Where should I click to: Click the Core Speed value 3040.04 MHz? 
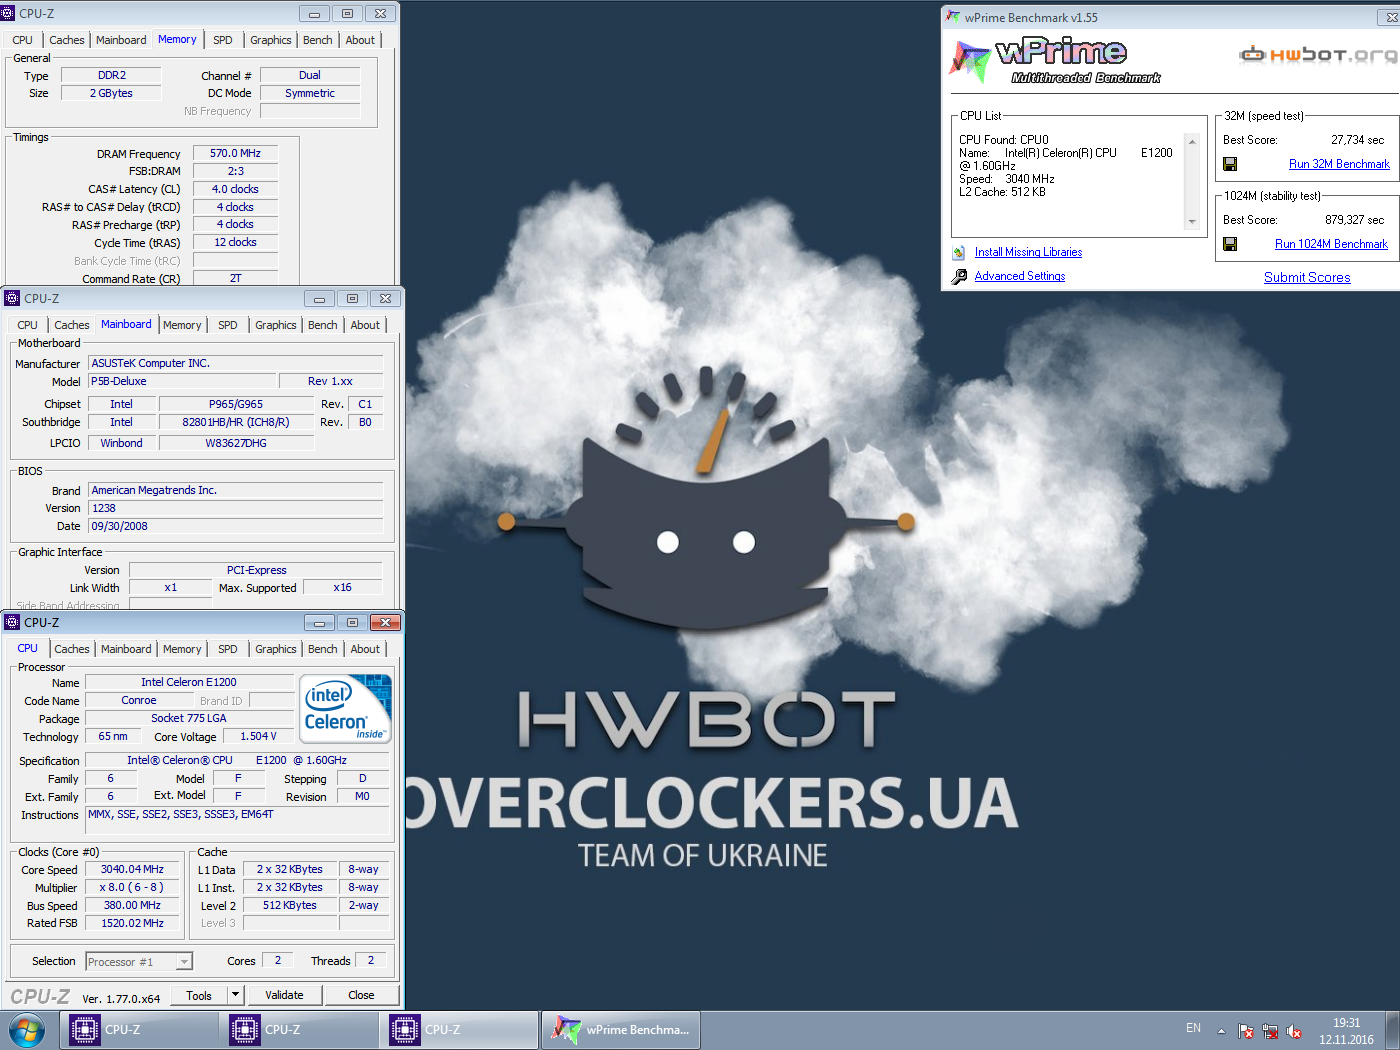[132, 869]
